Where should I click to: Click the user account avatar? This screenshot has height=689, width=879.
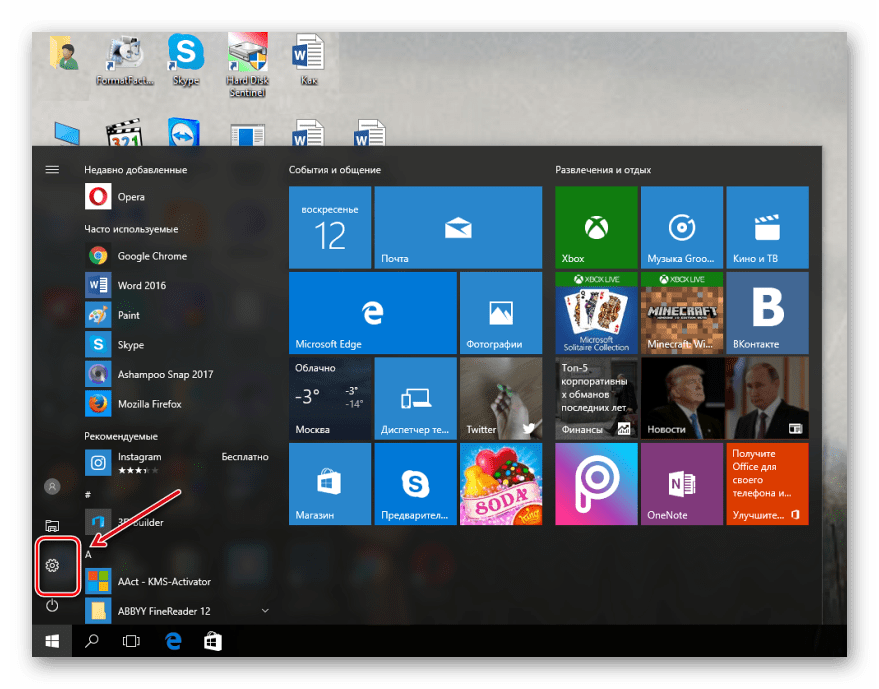click(52, 486)
